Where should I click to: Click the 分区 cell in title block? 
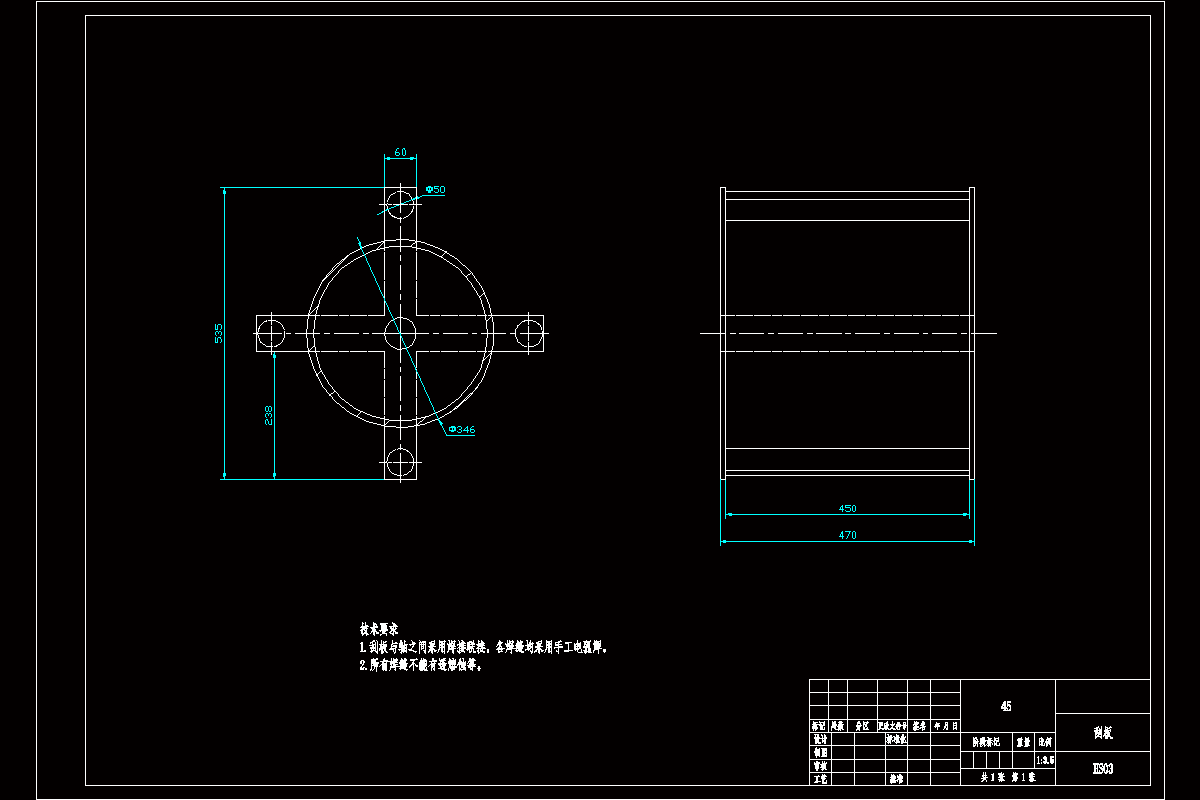coord(862,725)
